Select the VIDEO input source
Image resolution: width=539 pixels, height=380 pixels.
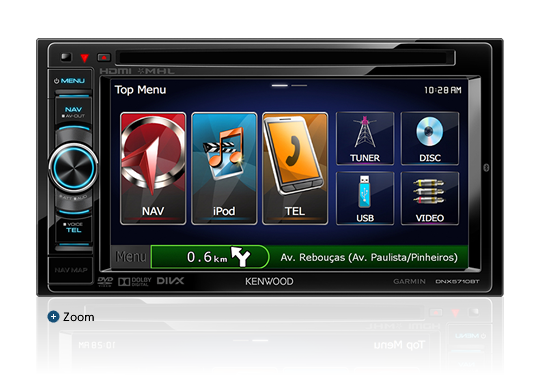click(x=430, y=198)
